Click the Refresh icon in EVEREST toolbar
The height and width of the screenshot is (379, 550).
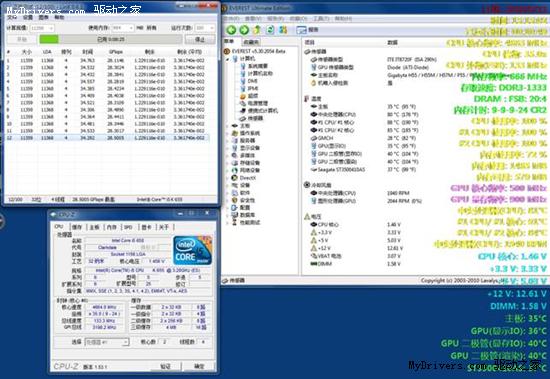click(x=270, y=30)
